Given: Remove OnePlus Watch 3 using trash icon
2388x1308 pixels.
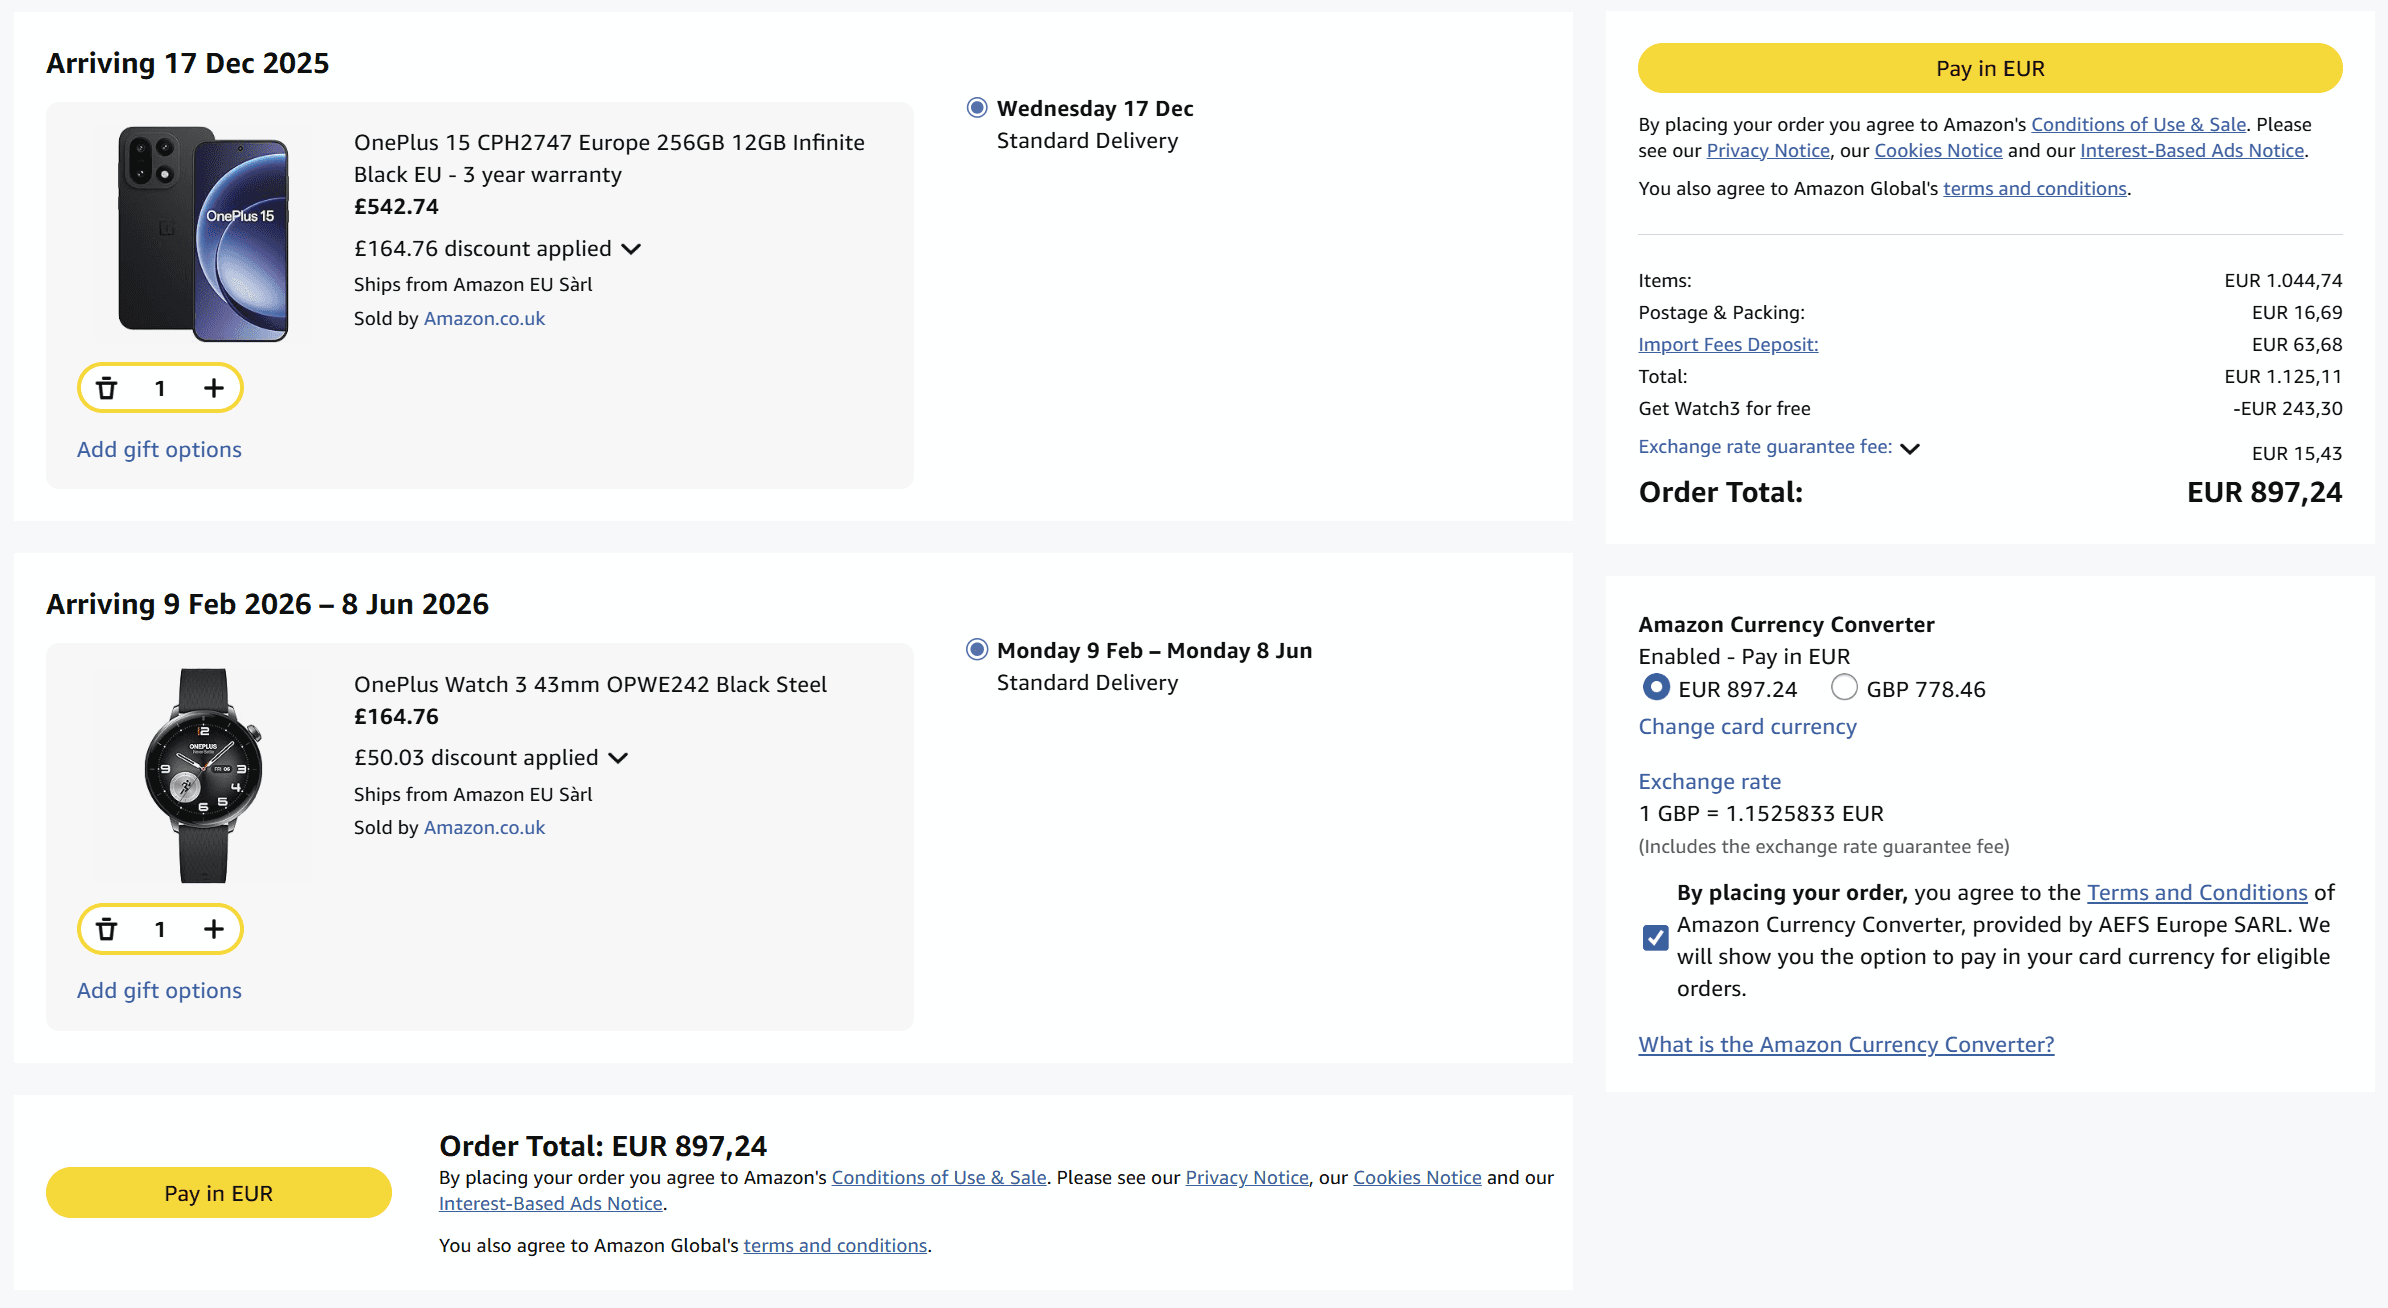Looking at the screenshot, I should [107, 929].
